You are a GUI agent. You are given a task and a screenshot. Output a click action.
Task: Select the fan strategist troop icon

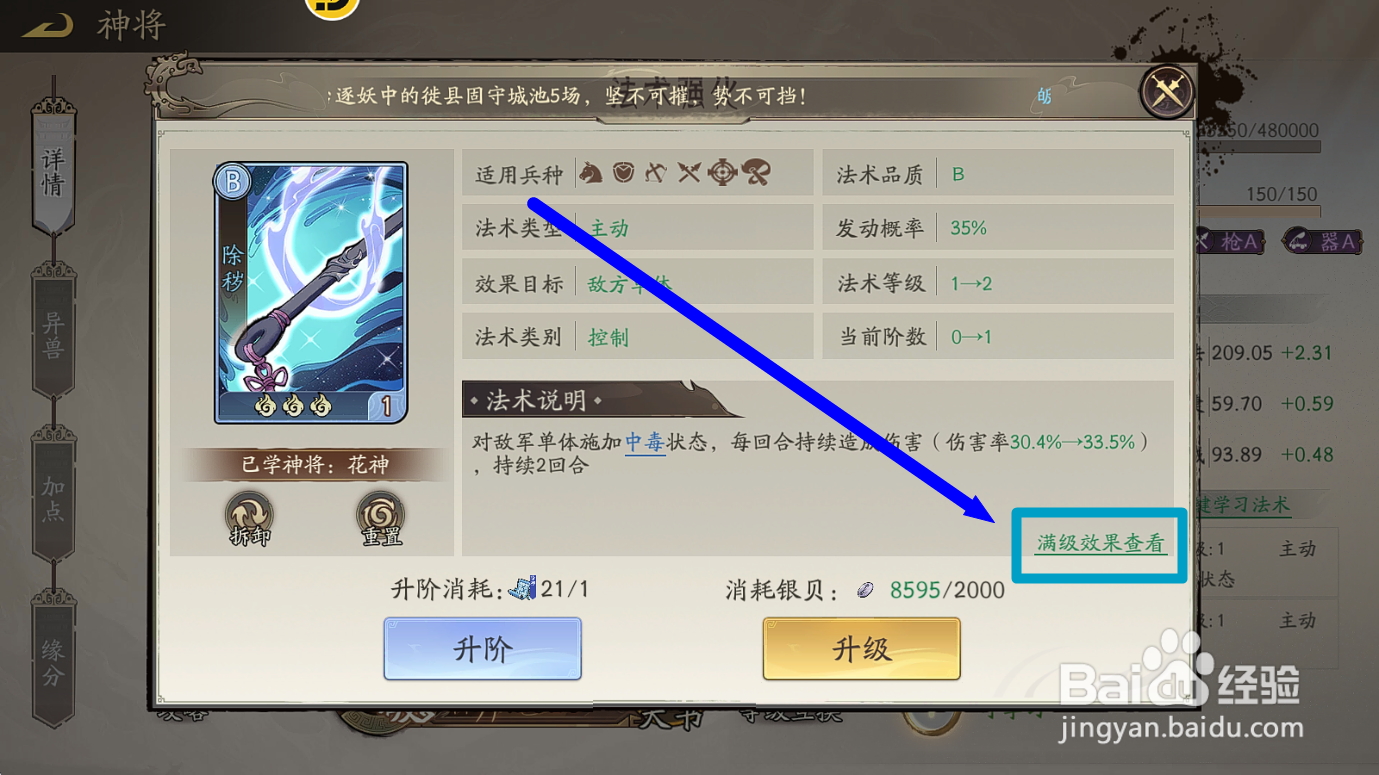click(x=755, y=173)
